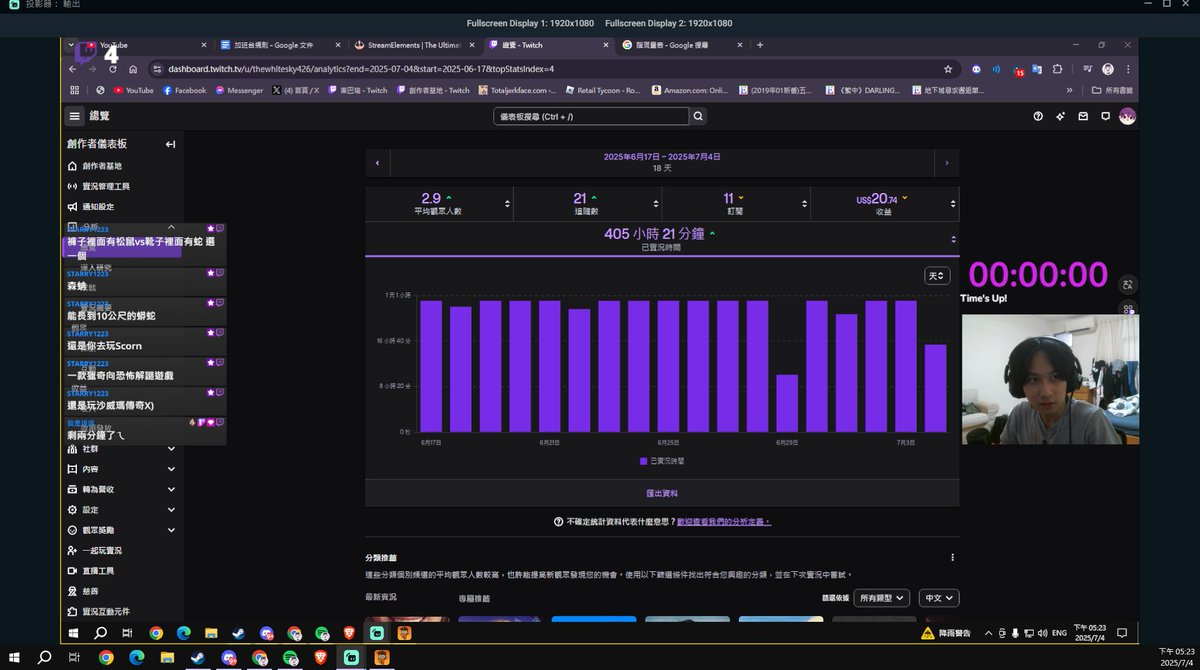The height and width of the screenshot is (670, 1200).
Task: Switch to the YouTube browser tab
Action: coord(140,45)
